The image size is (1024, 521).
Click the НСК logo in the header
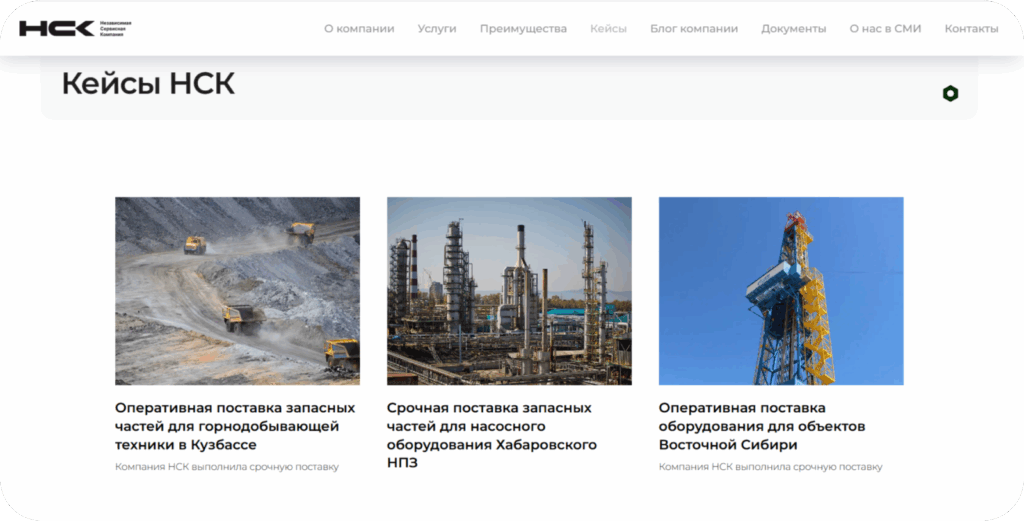(x=57, y=28)
